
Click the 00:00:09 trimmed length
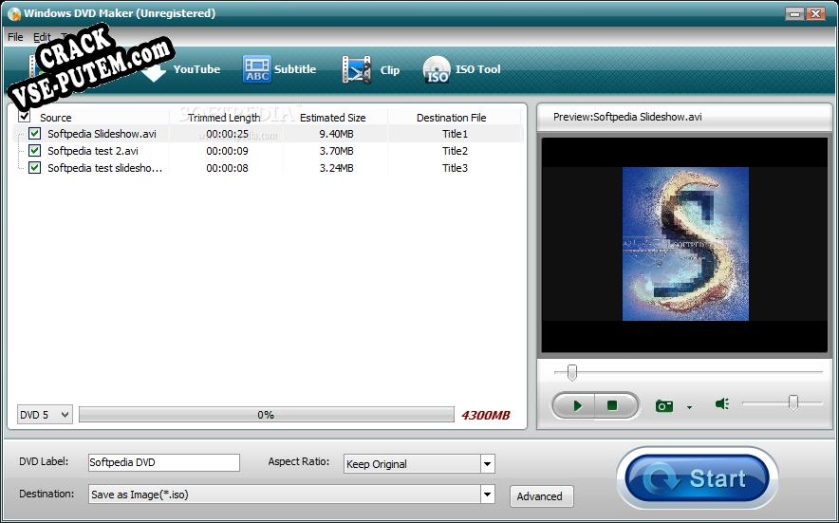pos(227,151)
